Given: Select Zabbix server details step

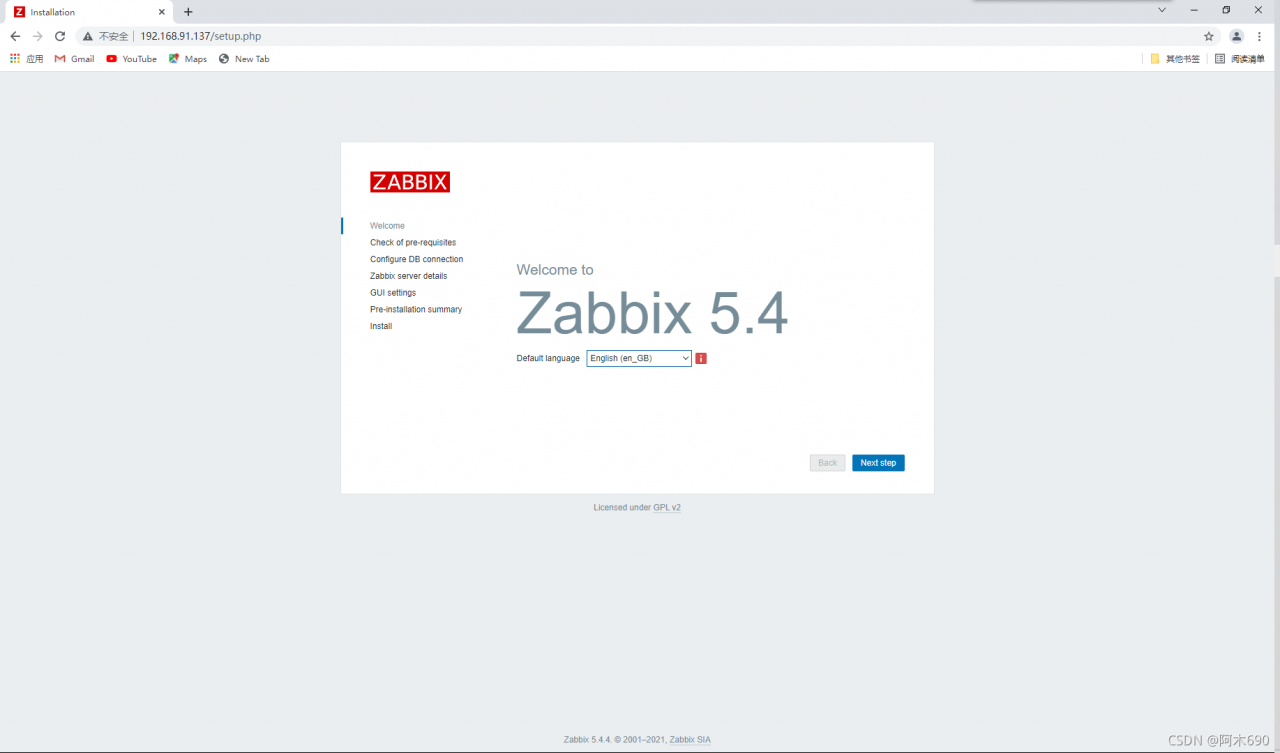Looking at the screenshot, I should coord(409,276).
